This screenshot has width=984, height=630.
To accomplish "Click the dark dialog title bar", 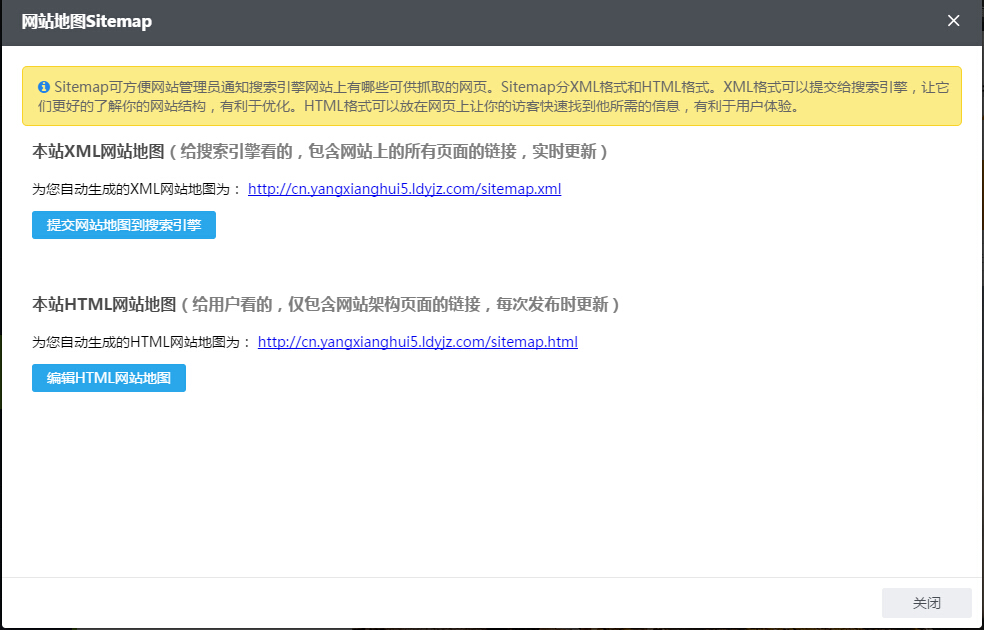I will pyautogui.click(x=450, y=20).
